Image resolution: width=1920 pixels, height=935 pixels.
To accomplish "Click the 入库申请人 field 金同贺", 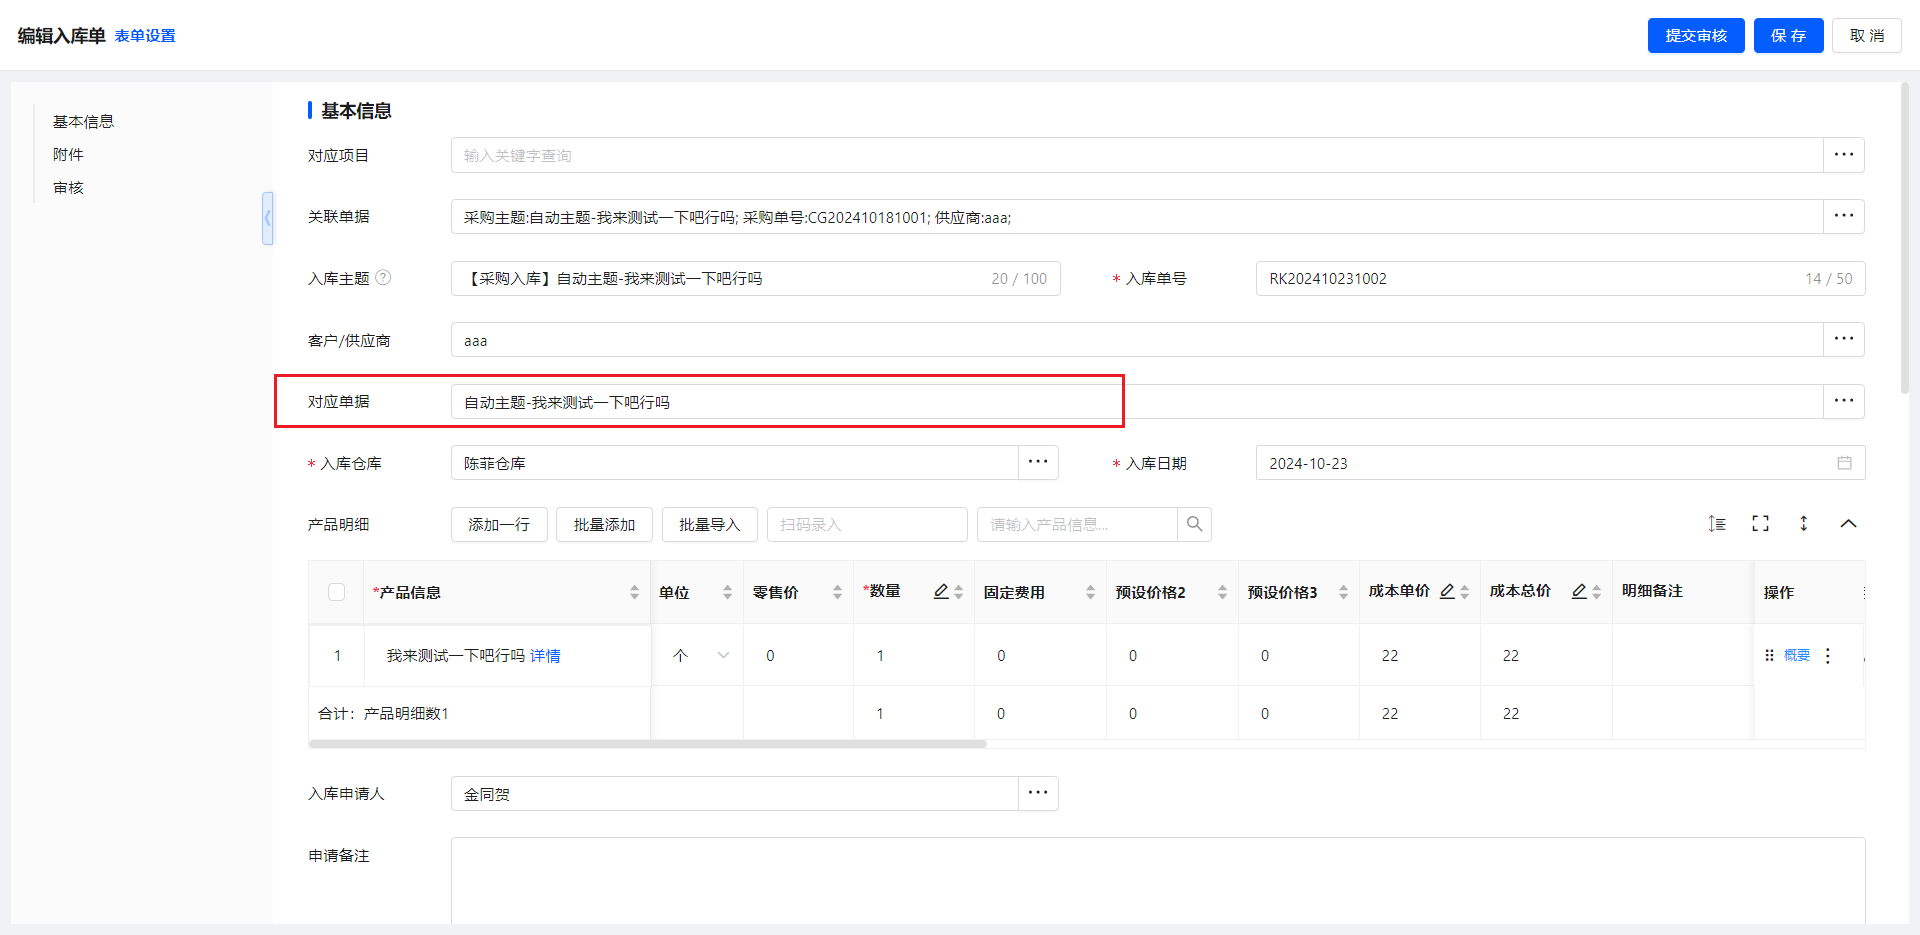I will (x=735, y=794).
